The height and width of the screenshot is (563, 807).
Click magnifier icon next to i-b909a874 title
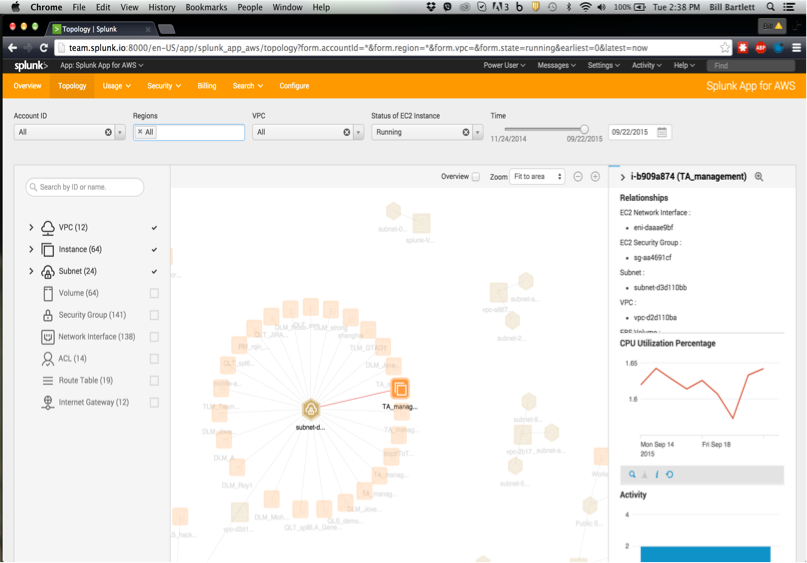point(759,177)
